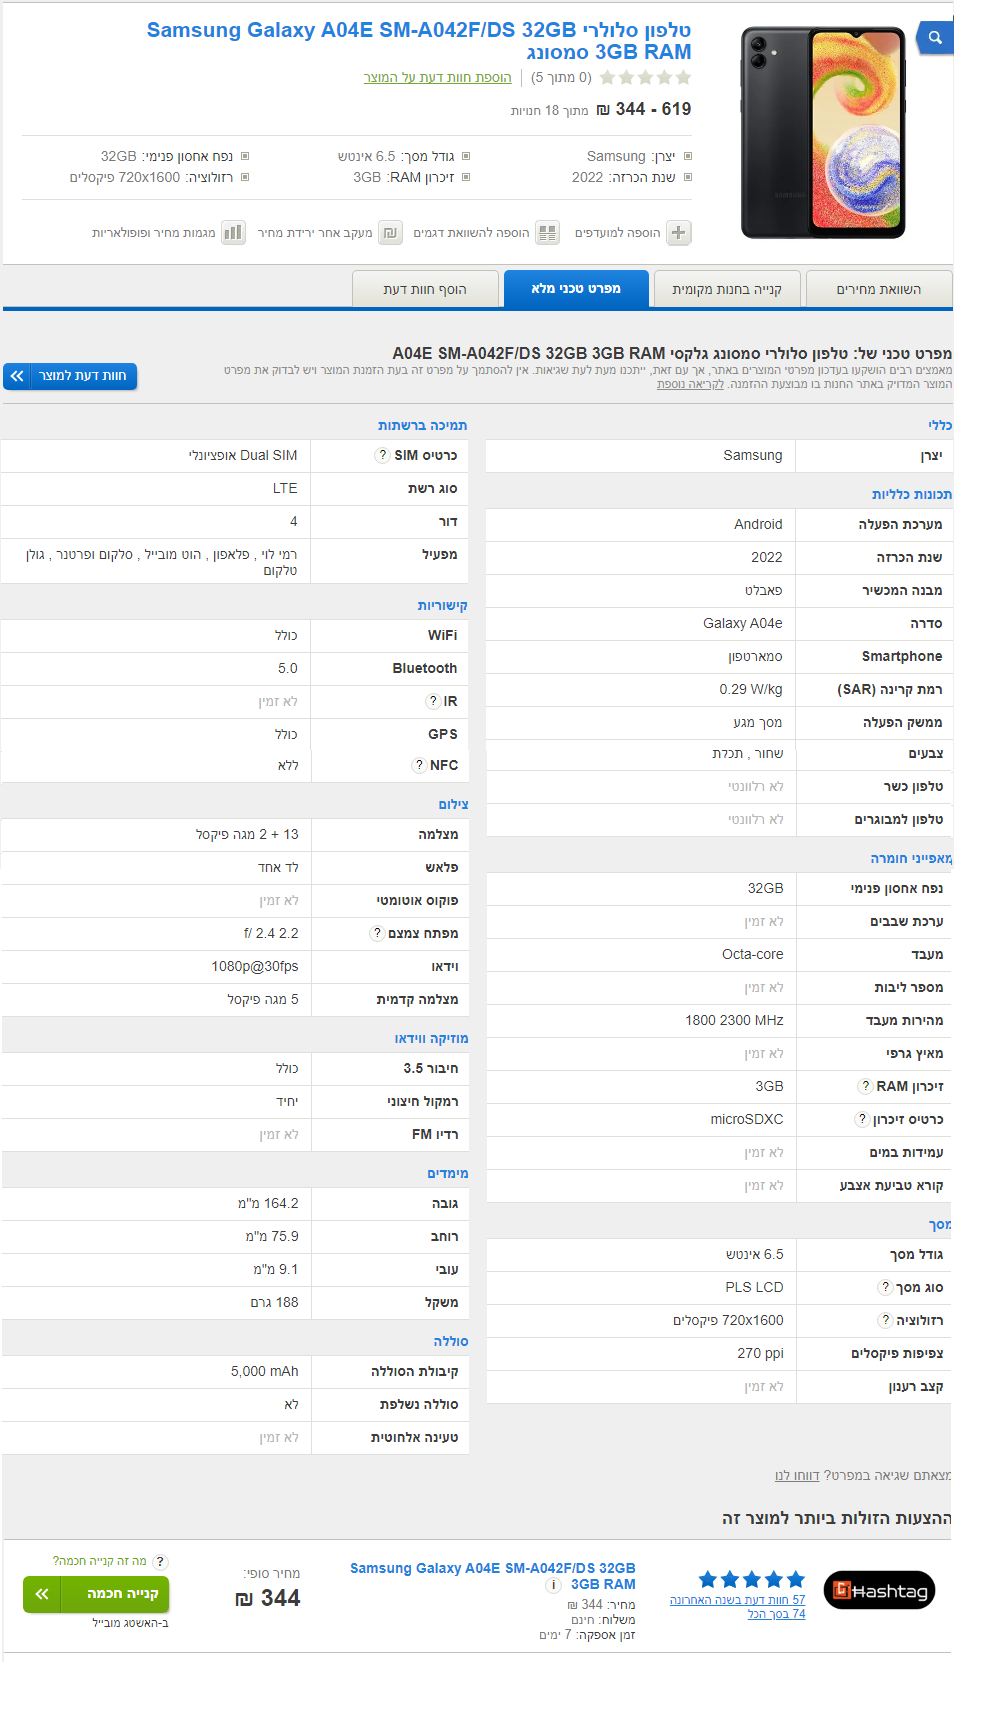Click the blue search magnifier icon
Image resolution: width=981 pixels, height=1730 pixels.
coord(935,38)
